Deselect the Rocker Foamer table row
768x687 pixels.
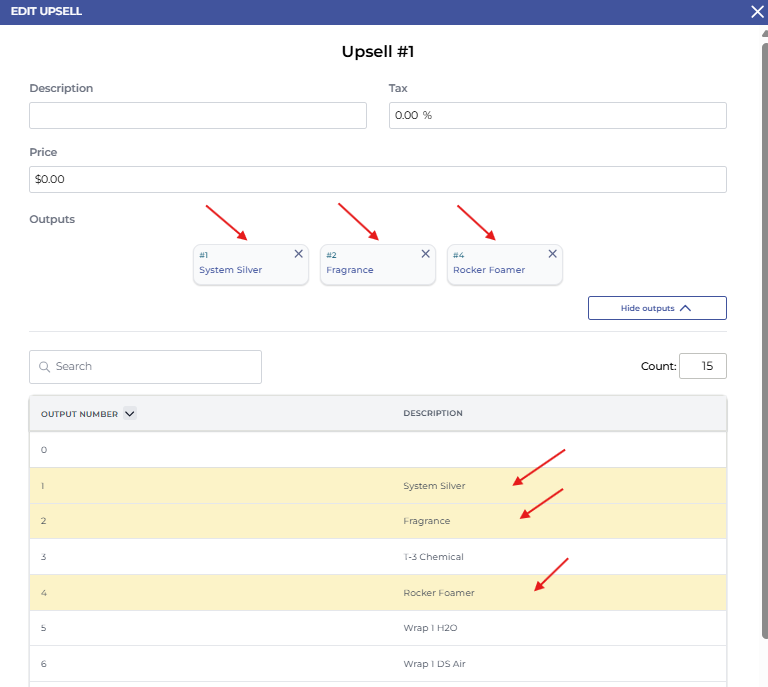pos(378,593)
